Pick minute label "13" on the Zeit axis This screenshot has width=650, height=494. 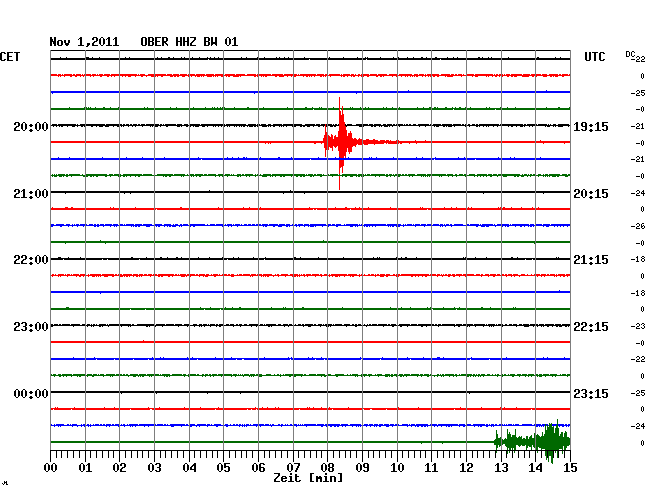(501, 467)
